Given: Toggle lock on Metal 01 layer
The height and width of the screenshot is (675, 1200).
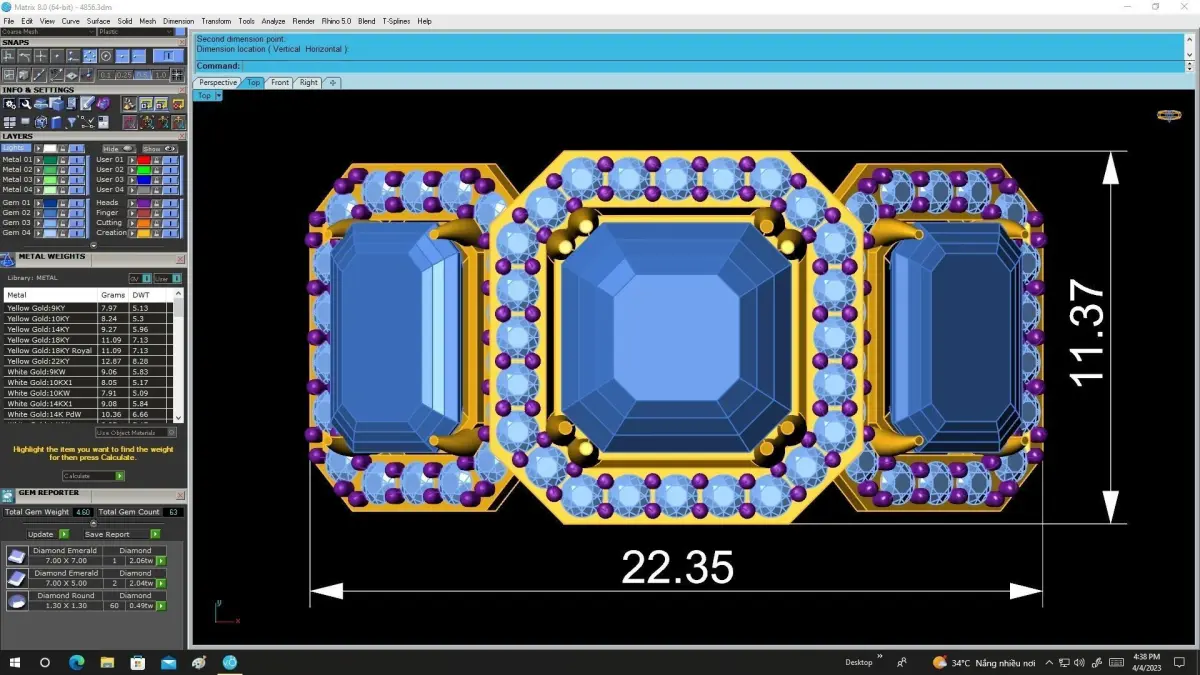Looking at the screenshot, I should [63, 160].
